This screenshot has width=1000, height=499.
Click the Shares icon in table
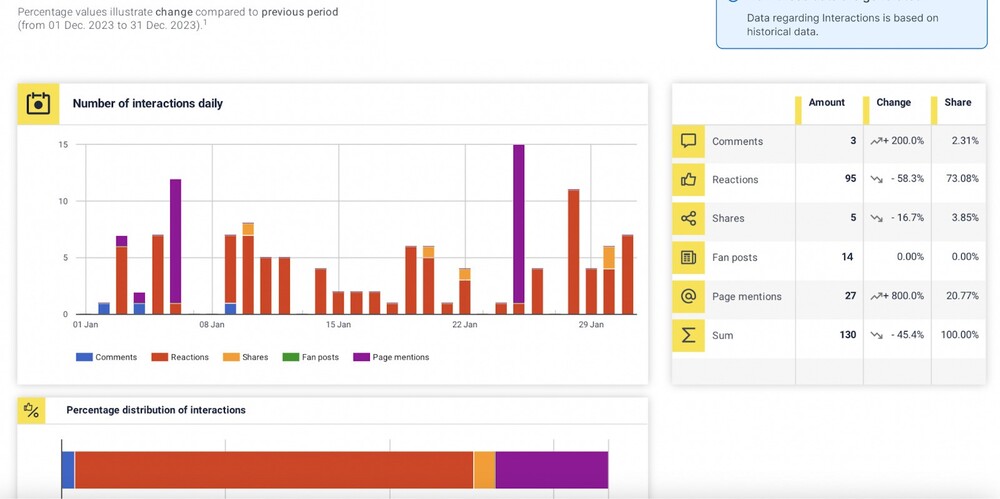(688, 218)
